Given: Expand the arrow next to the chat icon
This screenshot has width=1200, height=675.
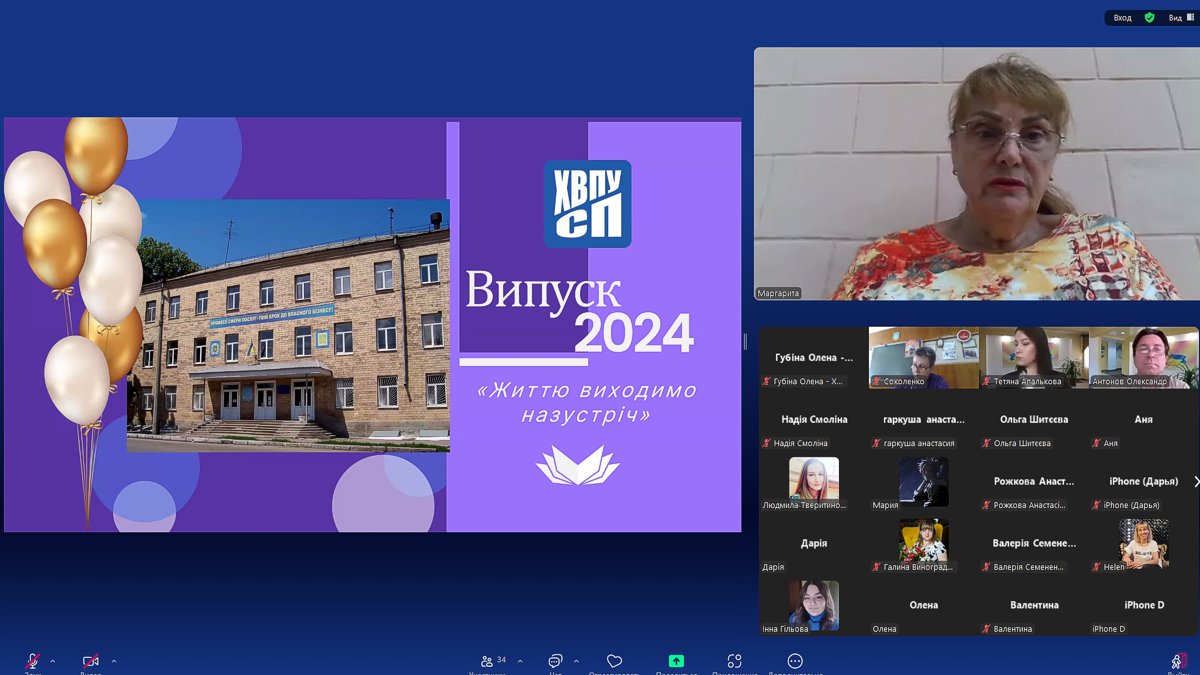Looking at the screenshot, I should click(x=576, y=661).
